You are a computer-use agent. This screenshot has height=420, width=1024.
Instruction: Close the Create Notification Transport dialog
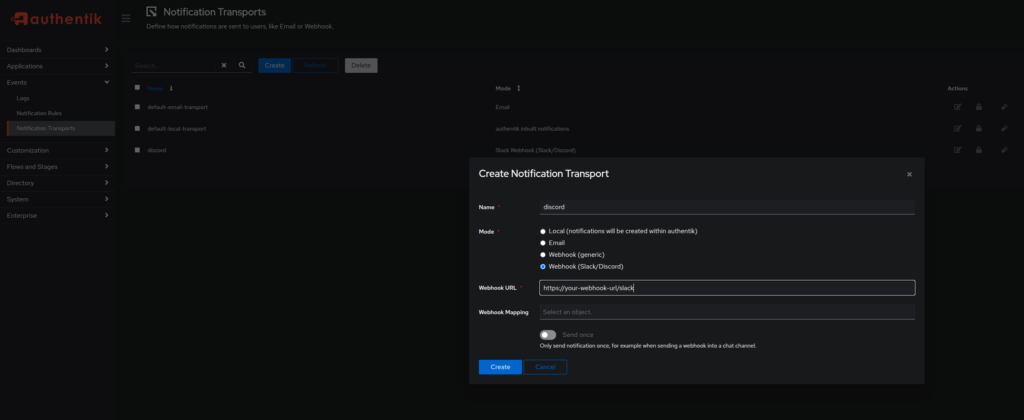tap(909, 174)
